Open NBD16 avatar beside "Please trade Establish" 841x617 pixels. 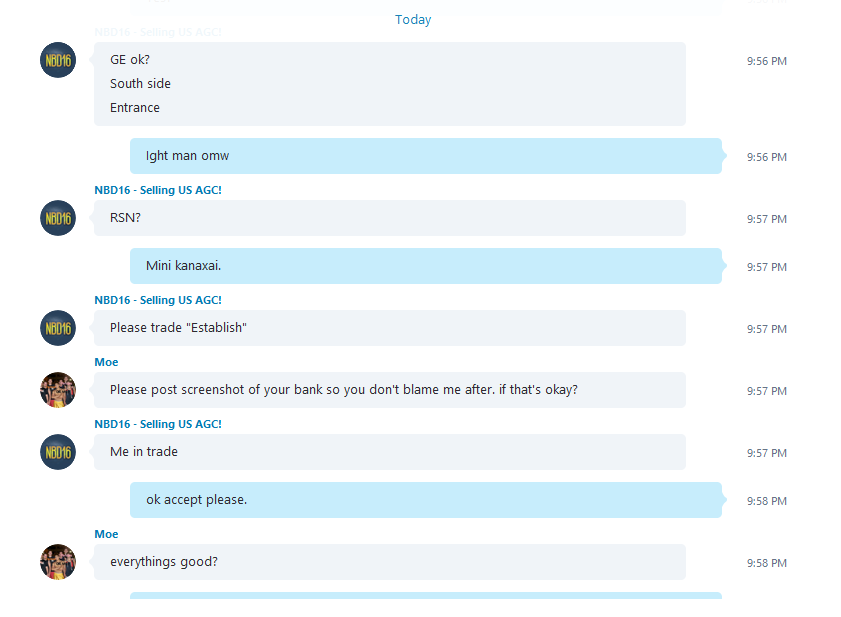point(58,328)
